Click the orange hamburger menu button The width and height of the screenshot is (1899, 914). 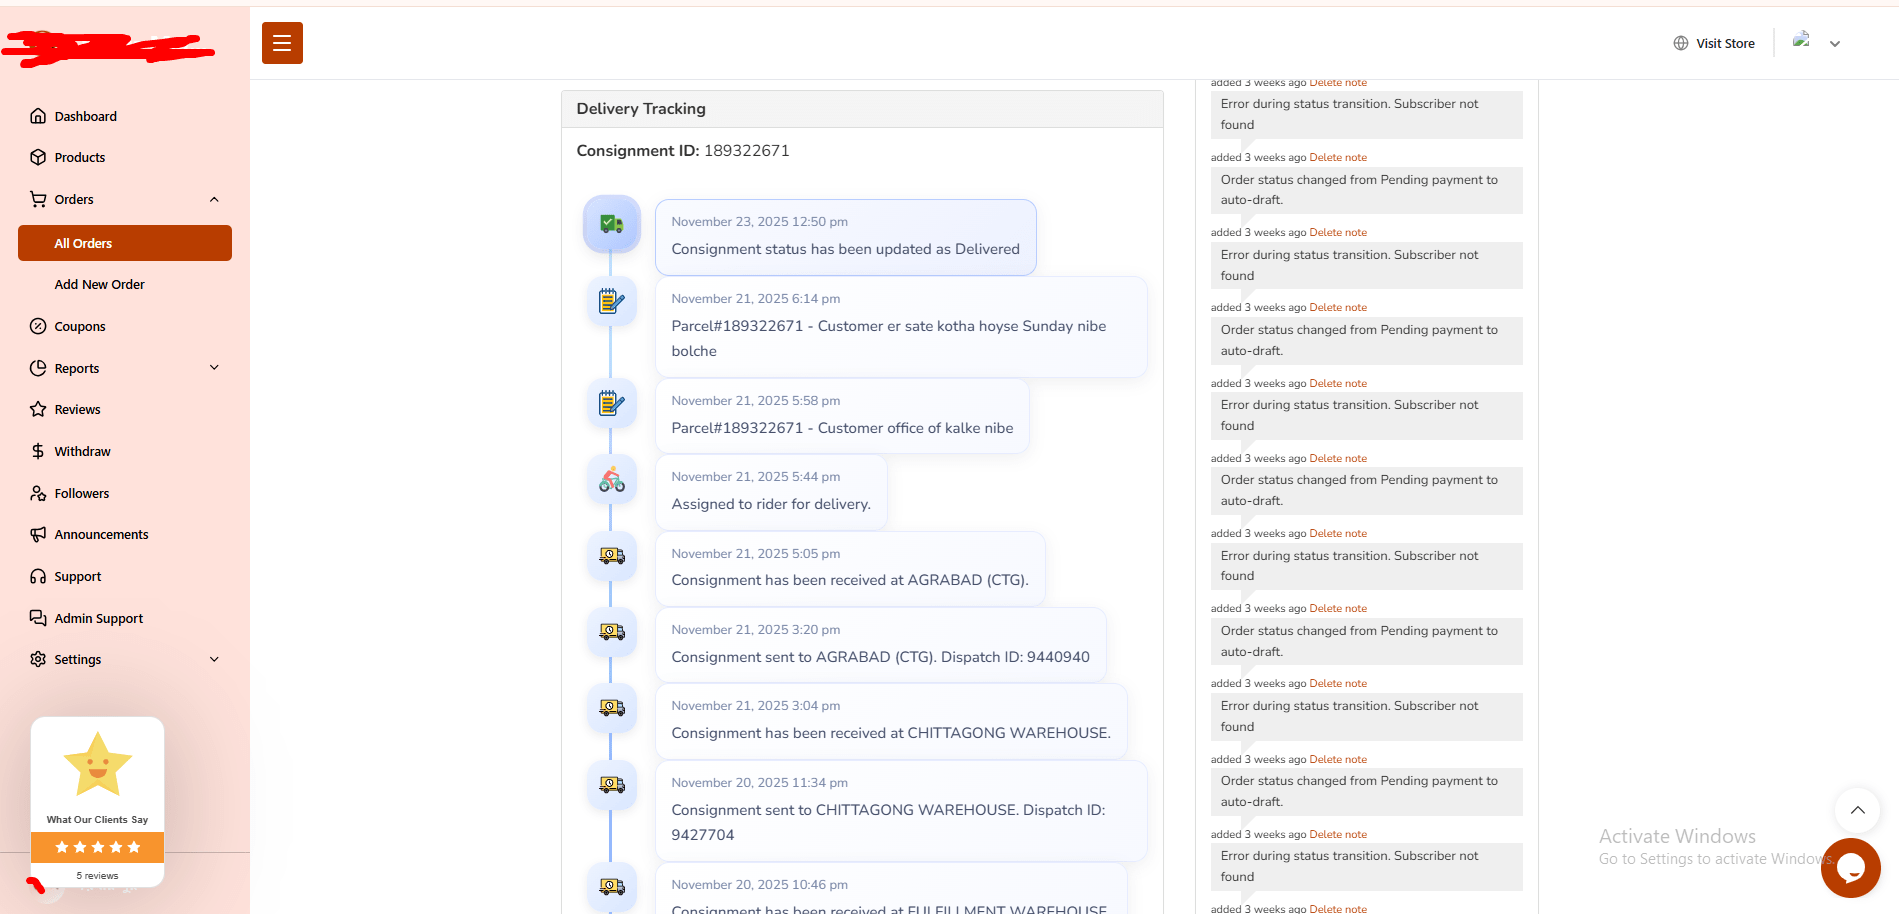click(x=282, y=43)
